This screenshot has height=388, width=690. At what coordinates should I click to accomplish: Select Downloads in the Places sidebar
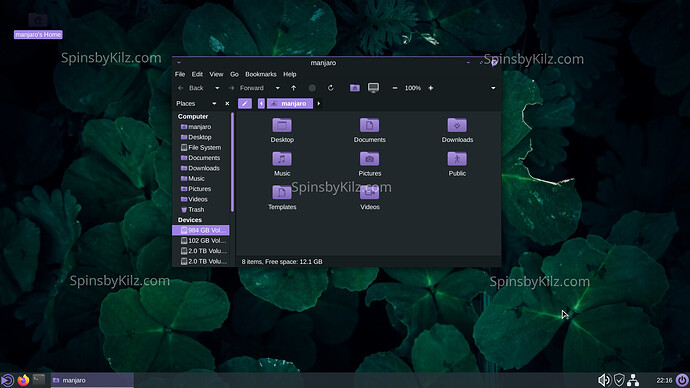click(x=201, y=168)
